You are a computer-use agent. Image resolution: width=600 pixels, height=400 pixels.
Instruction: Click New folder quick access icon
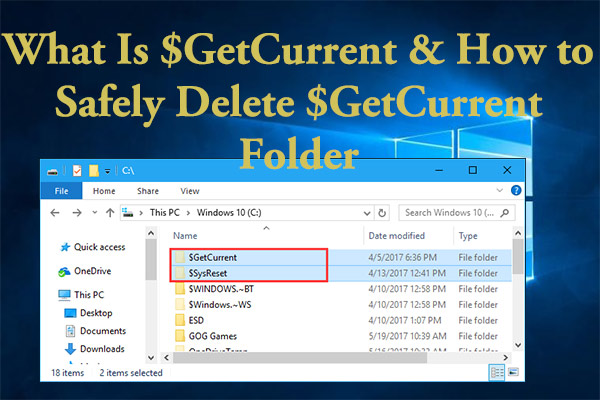pos(94,171)
